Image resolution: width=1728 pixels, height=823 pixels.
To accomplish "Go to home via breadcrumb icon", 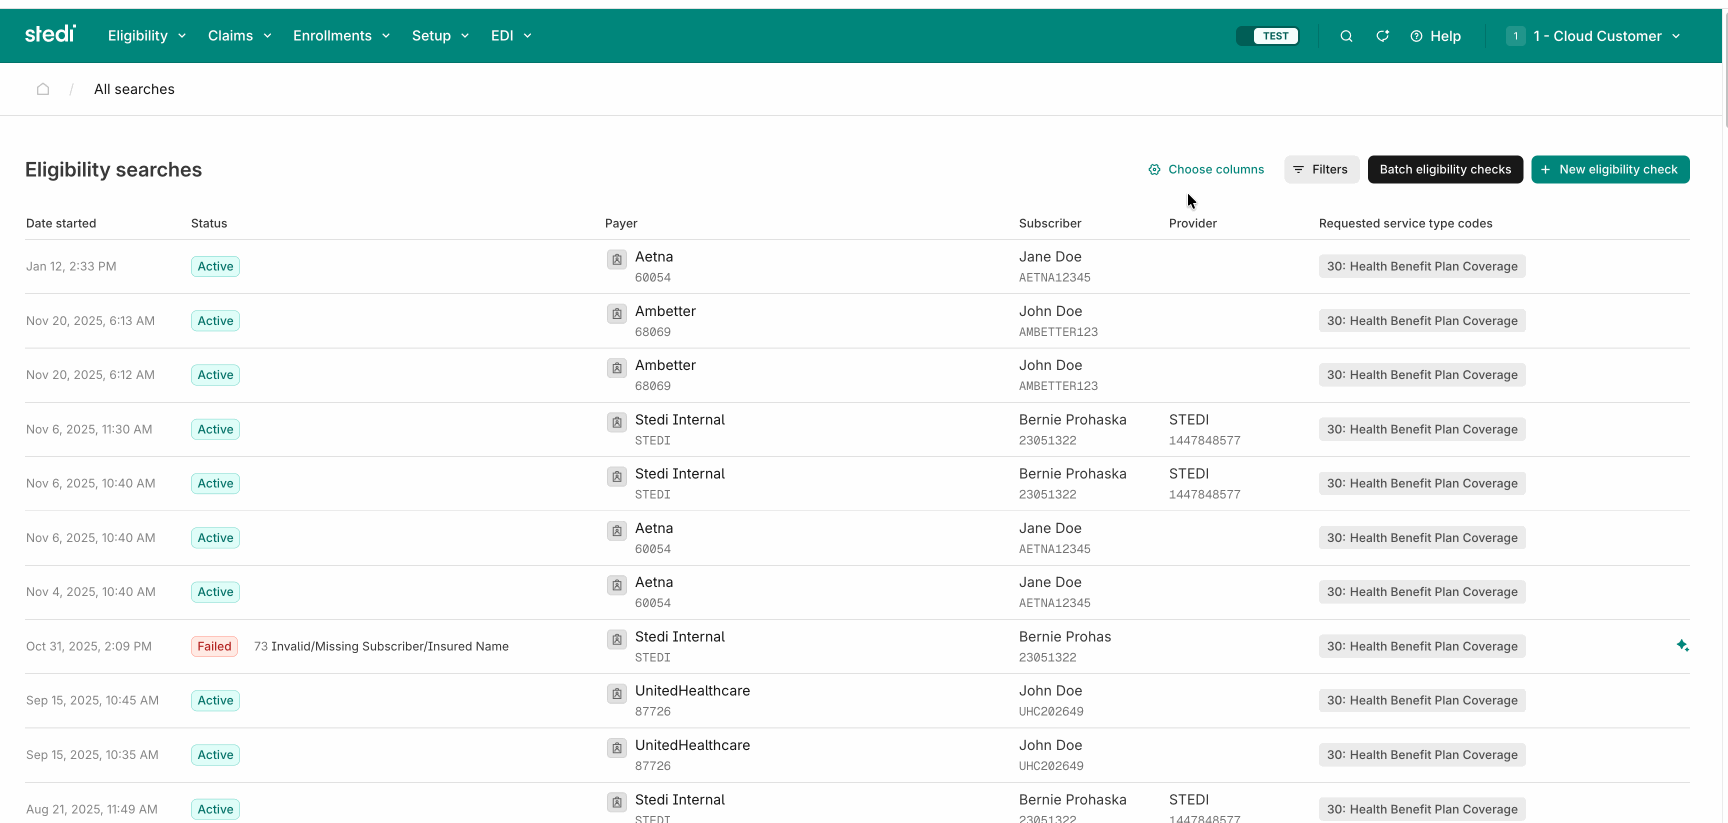I will click(x=43, y=89).
